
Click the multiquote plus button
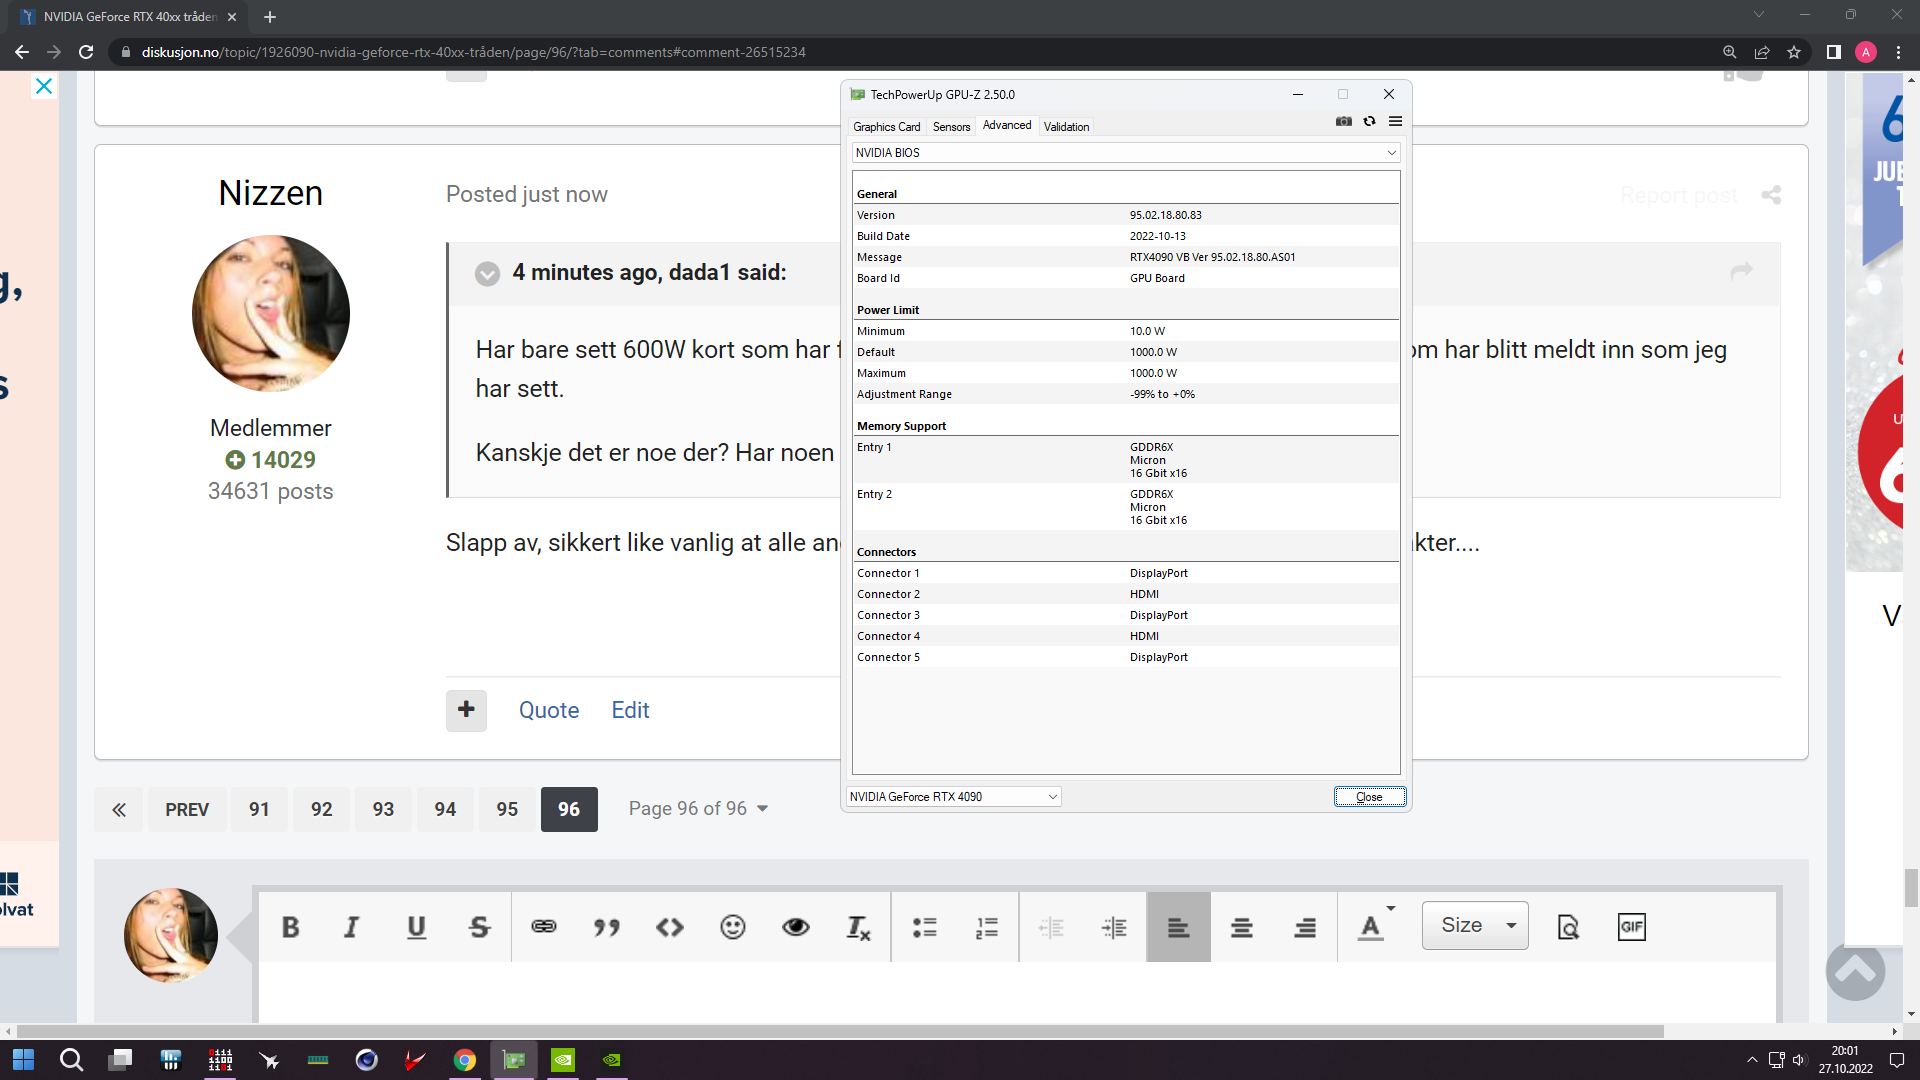coord(466,710)
